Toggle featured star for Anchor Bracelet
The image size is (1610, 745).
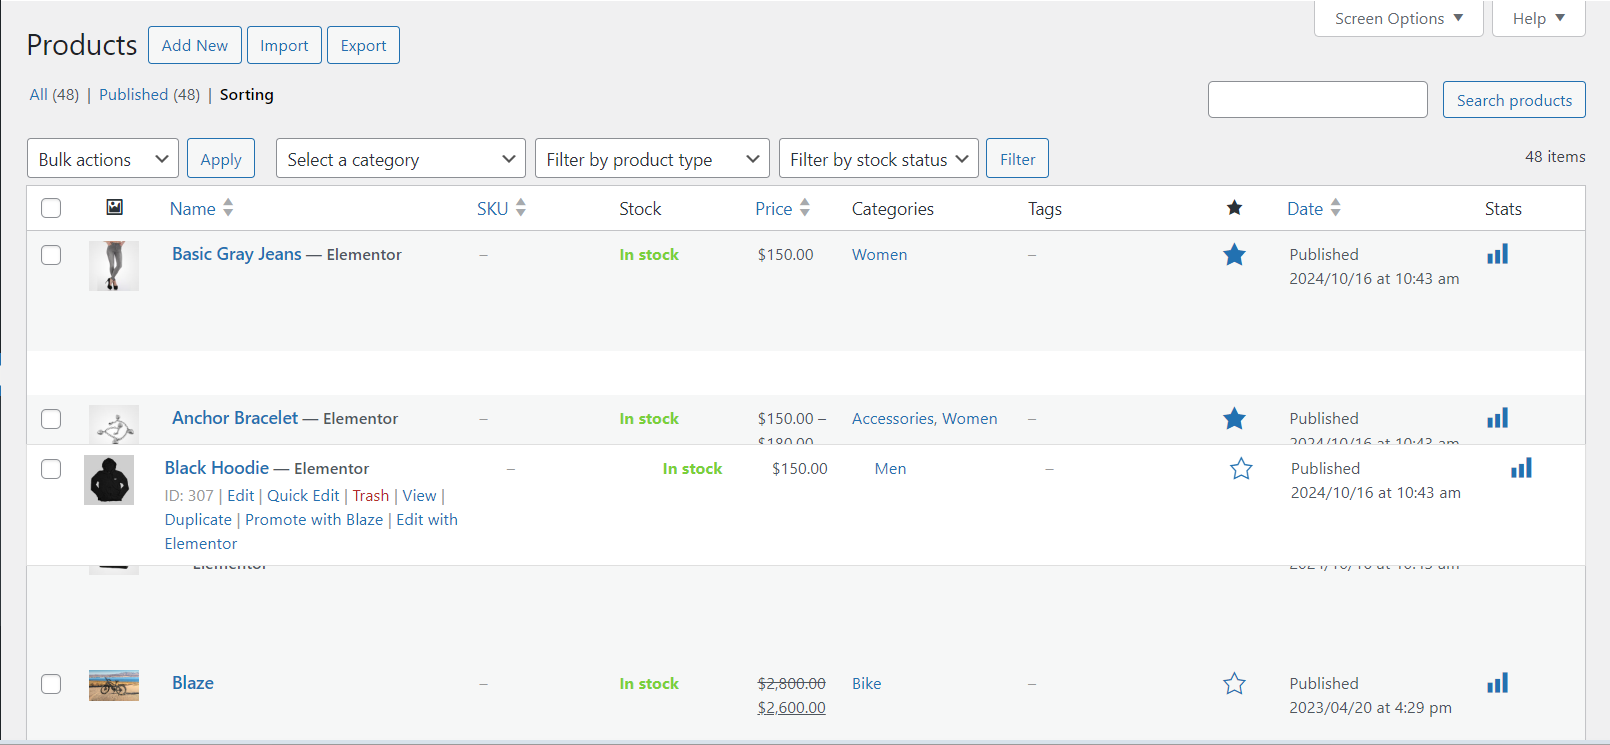pyautogui.click(x=1234, y=419)
